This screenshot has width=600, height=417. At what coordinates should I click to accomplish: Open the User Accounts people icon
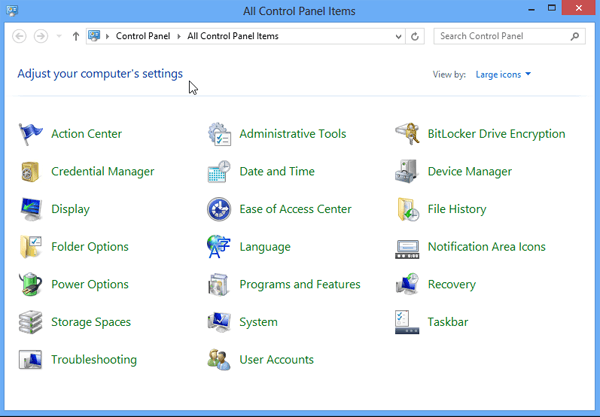[x=219, y=360]
